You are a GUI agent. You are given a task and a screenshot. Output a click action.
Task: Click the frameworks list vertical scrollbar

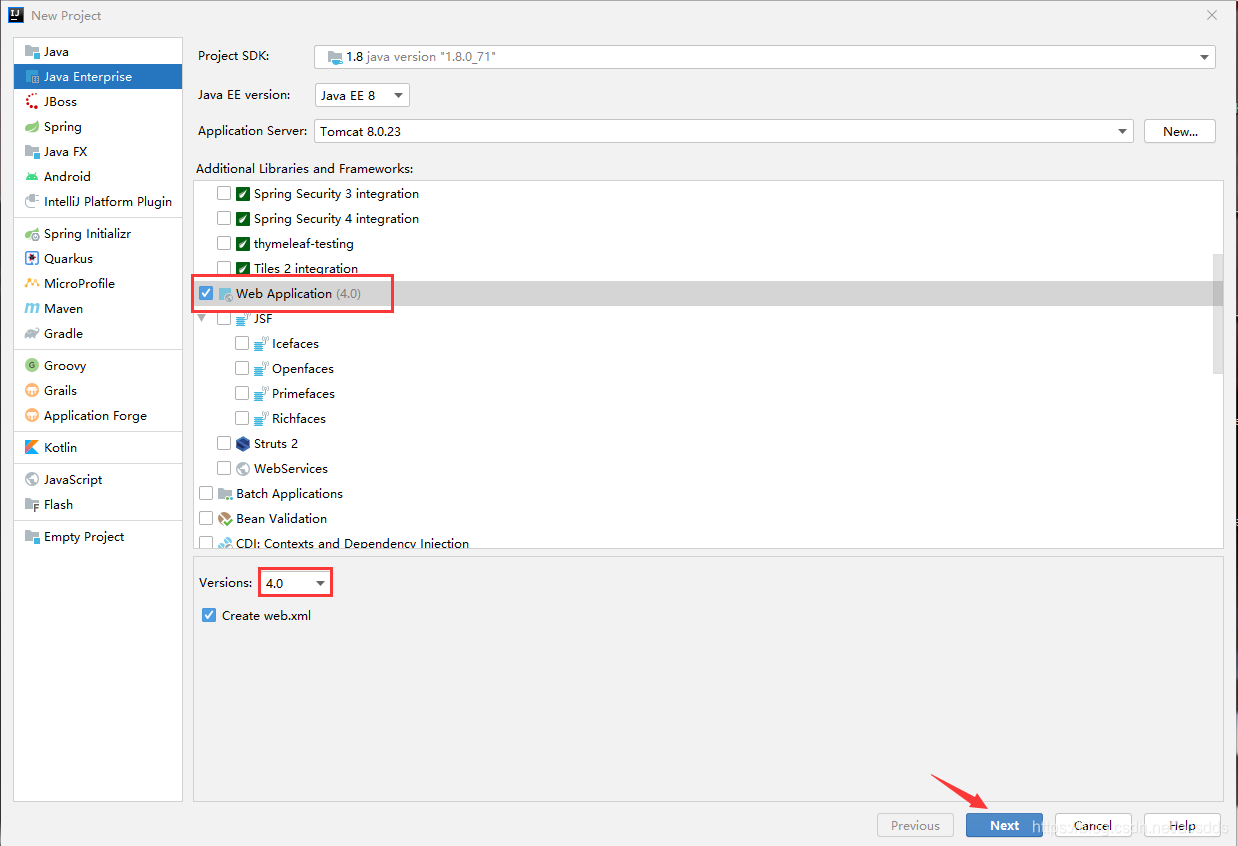point(1217,313)
